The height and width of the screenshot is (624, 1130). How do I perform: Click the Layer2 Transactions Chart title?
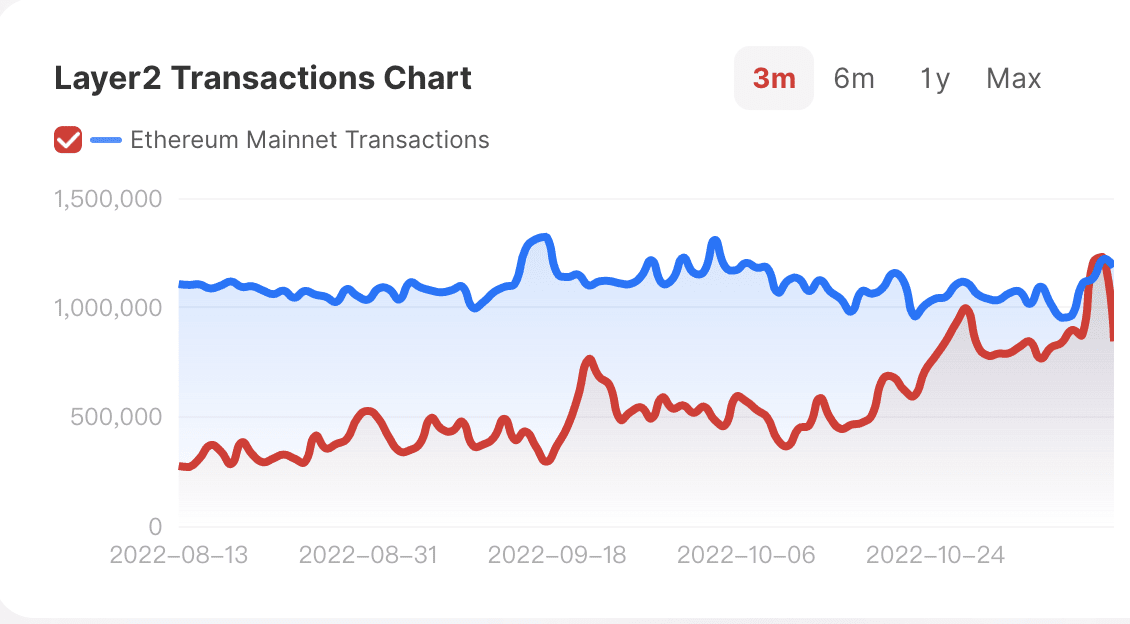click(263, 78)
